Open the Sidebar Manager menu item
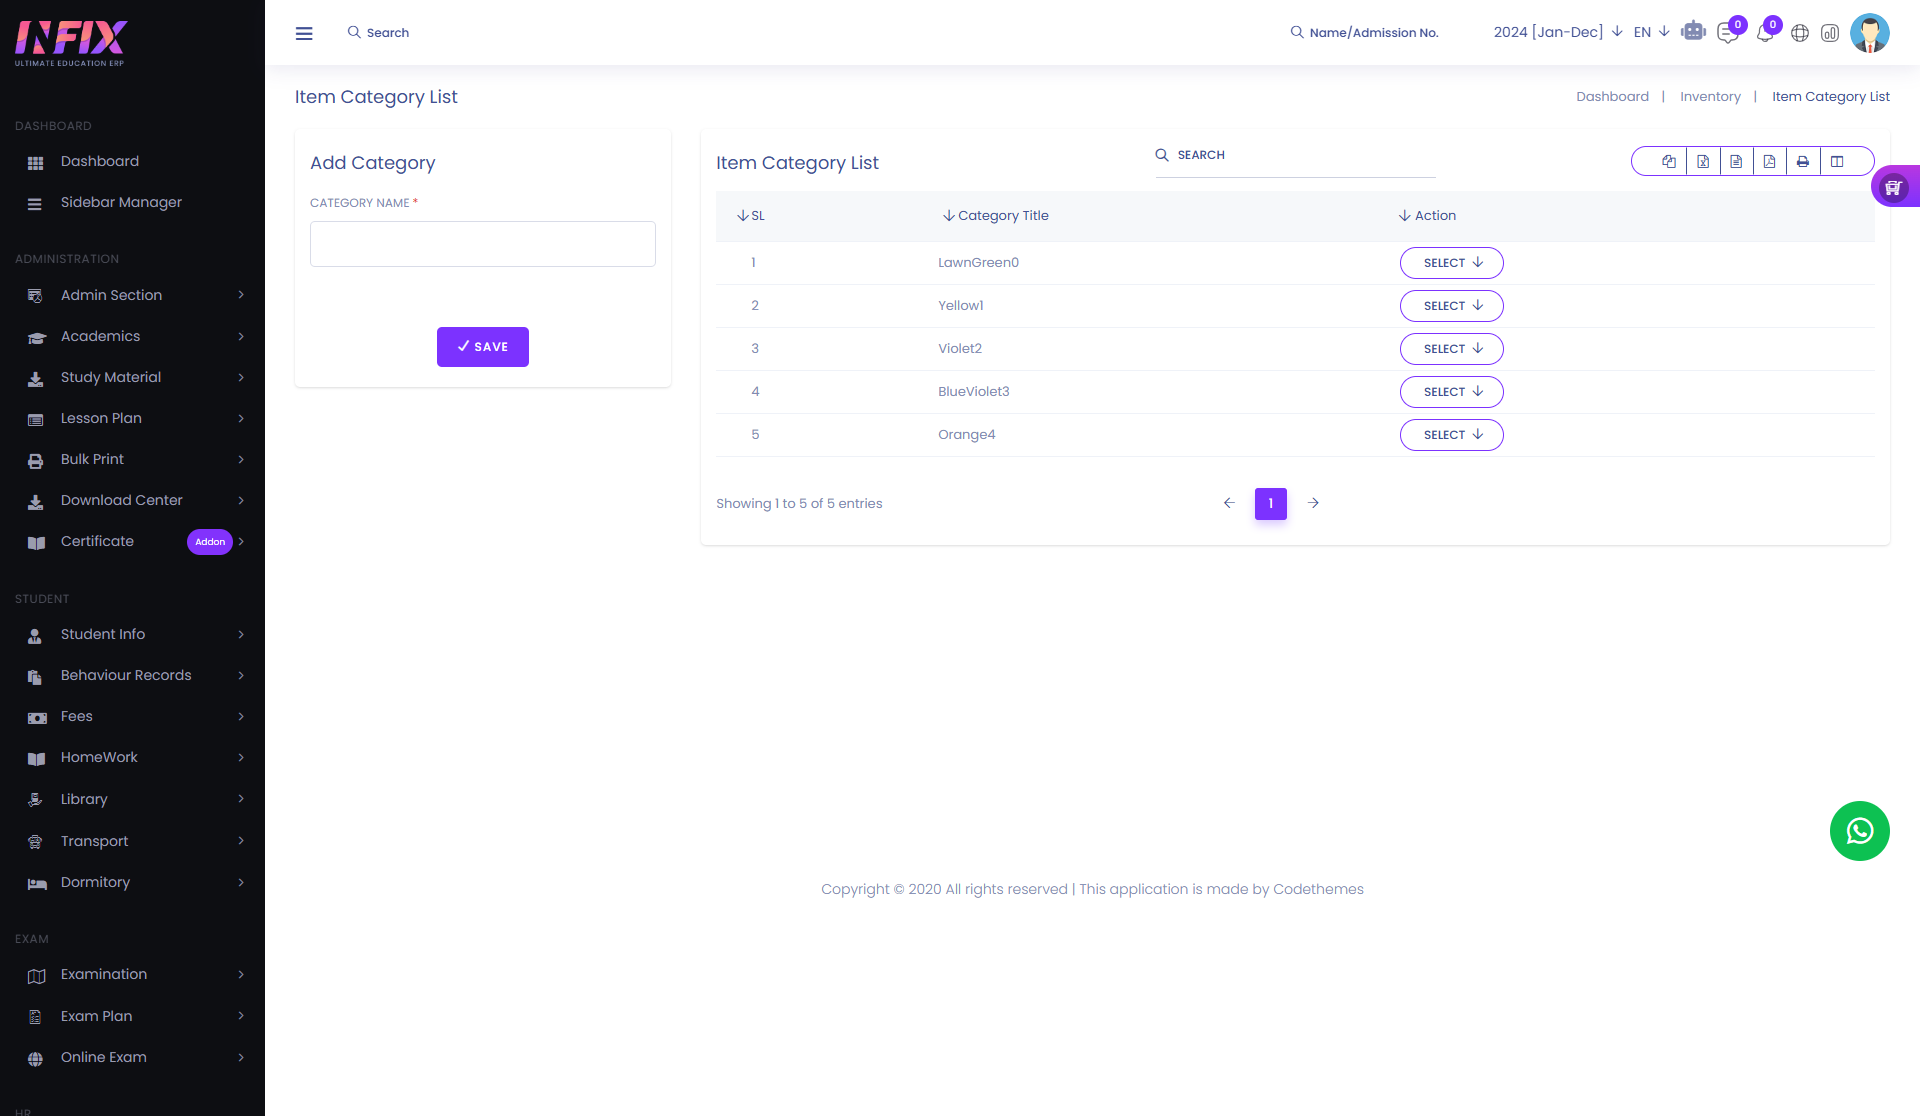Image resolution: width=1920 pixels, height=1116 pixels. [x=121, y=202]
